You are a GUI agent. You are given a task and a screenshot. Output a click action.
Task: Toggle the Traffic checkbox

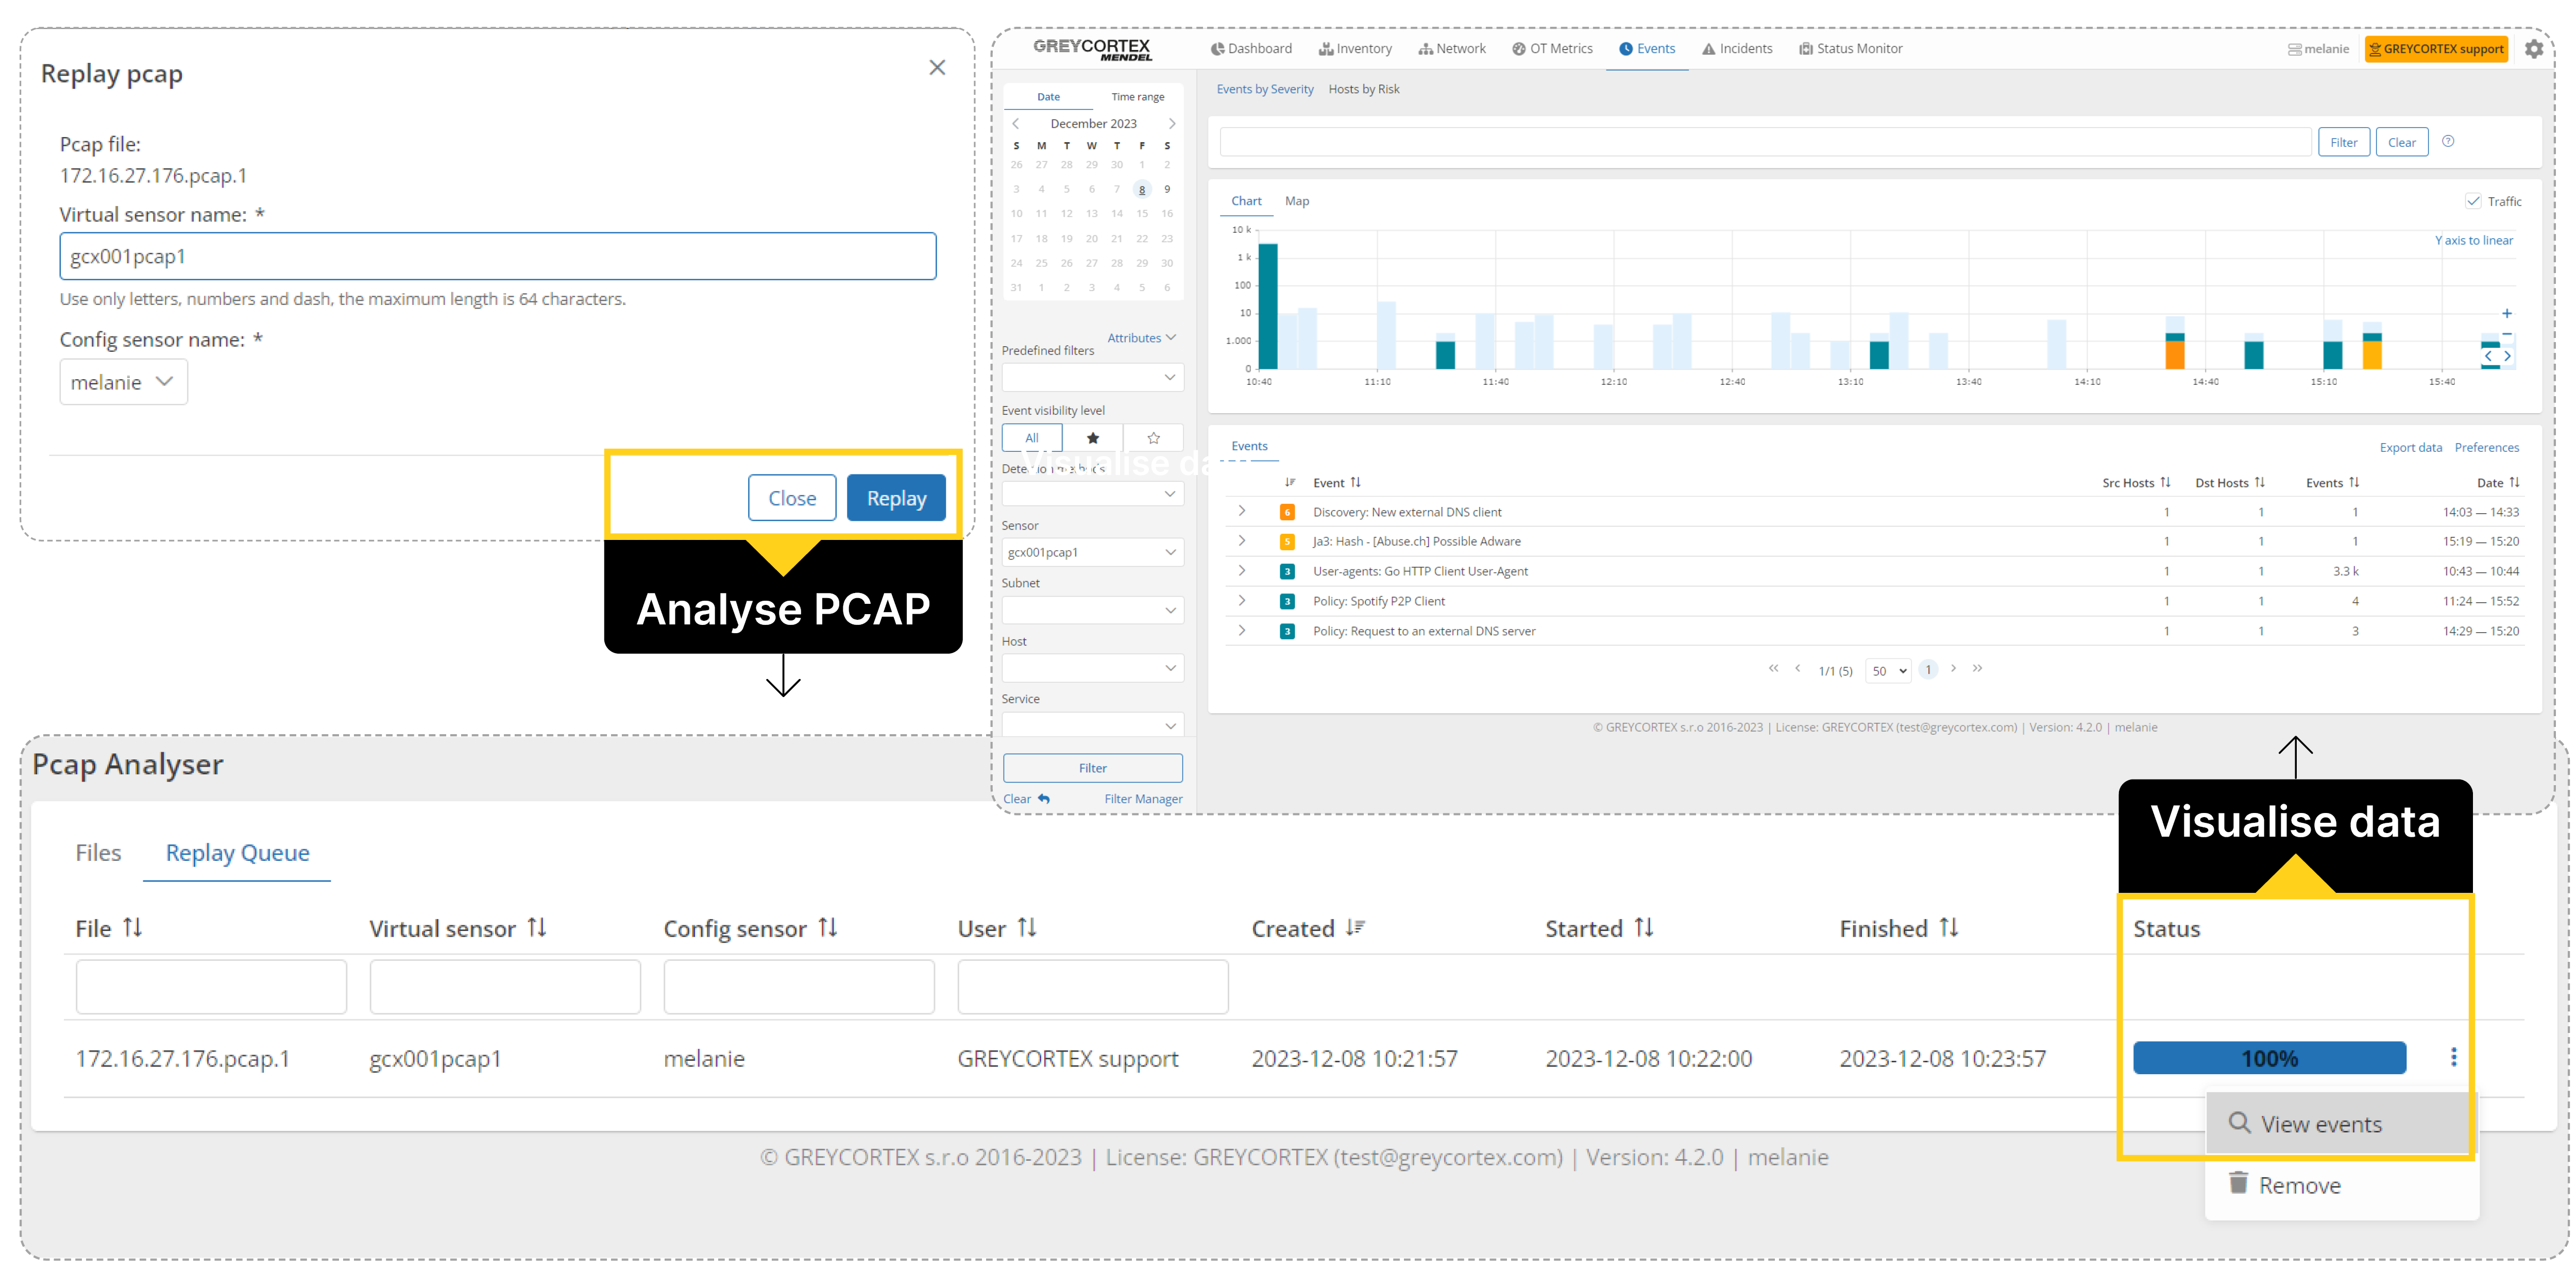pyautogui.click(x=2473, y=201)
